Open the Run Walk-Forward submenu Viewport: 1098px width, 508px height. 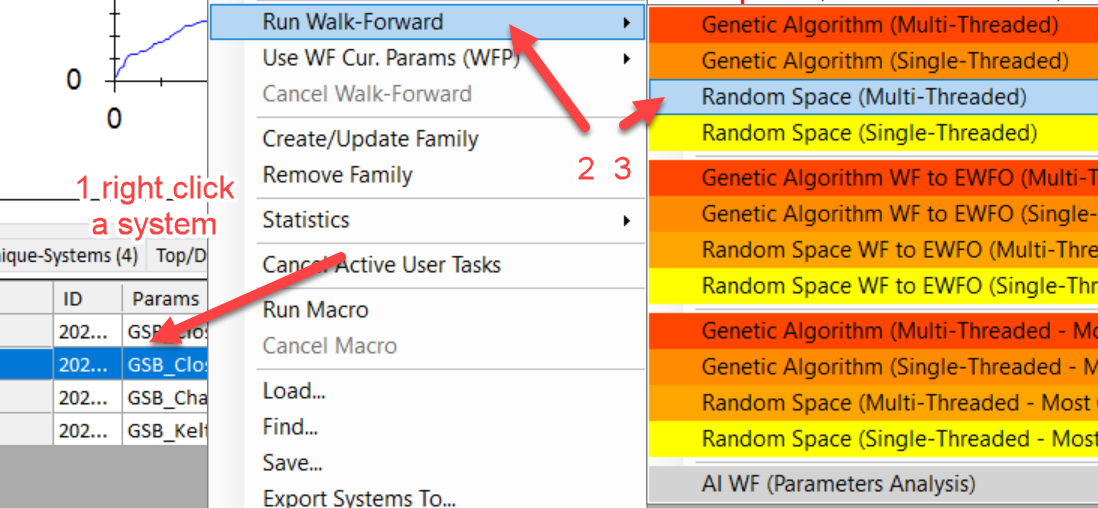coord(352,22)
